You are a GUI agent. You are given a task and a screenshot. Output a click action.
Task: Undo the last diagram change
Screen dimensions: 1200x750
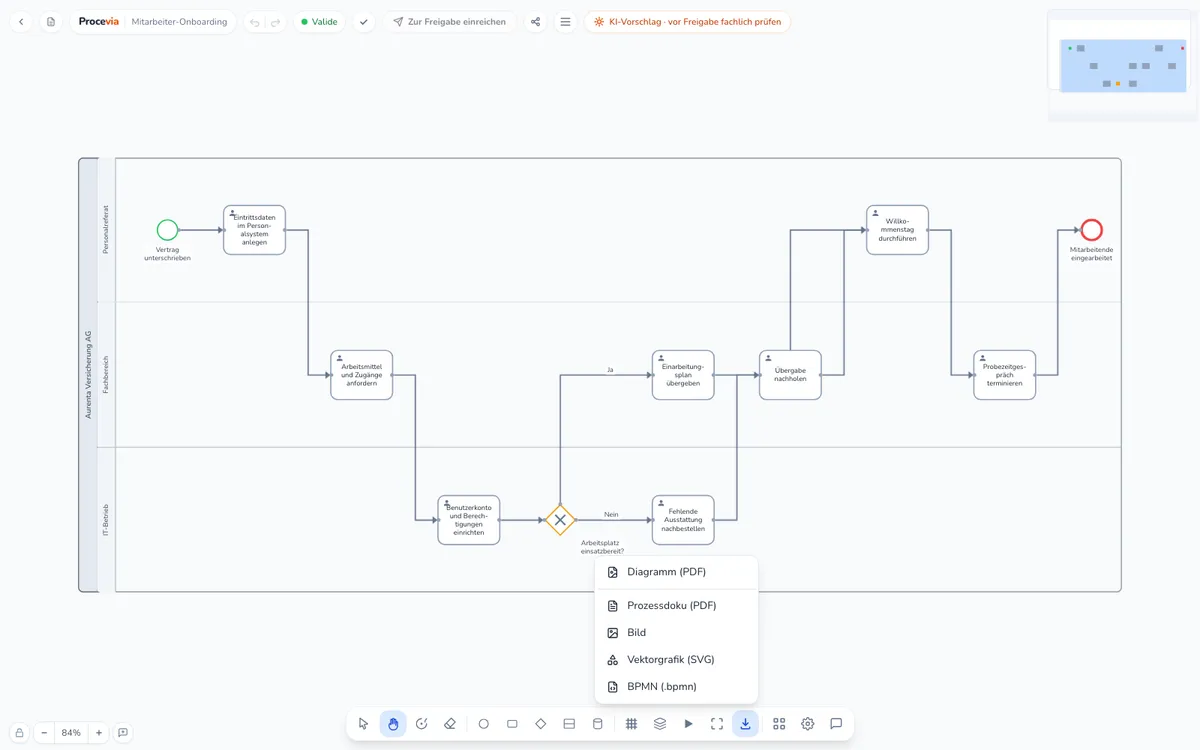[255, 22]
